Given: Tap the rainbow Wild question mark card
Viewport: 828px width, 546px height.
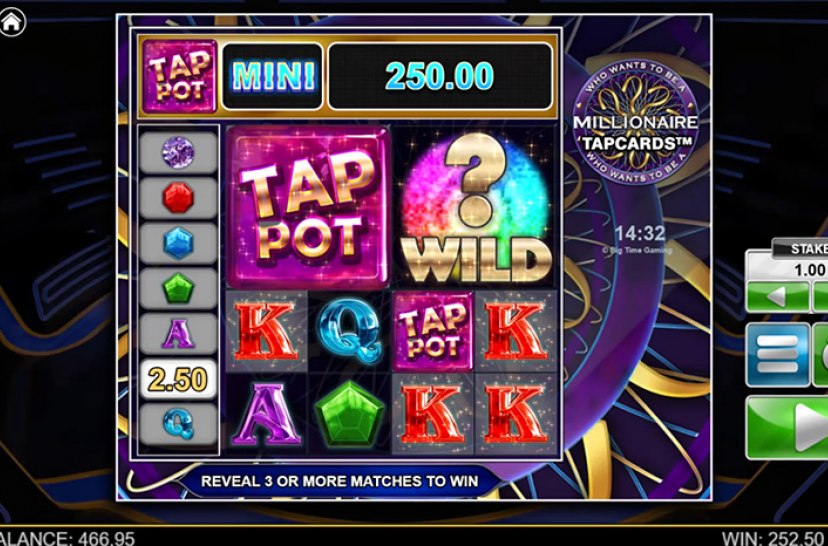Looking at the screenshot, I should point(476,207).
